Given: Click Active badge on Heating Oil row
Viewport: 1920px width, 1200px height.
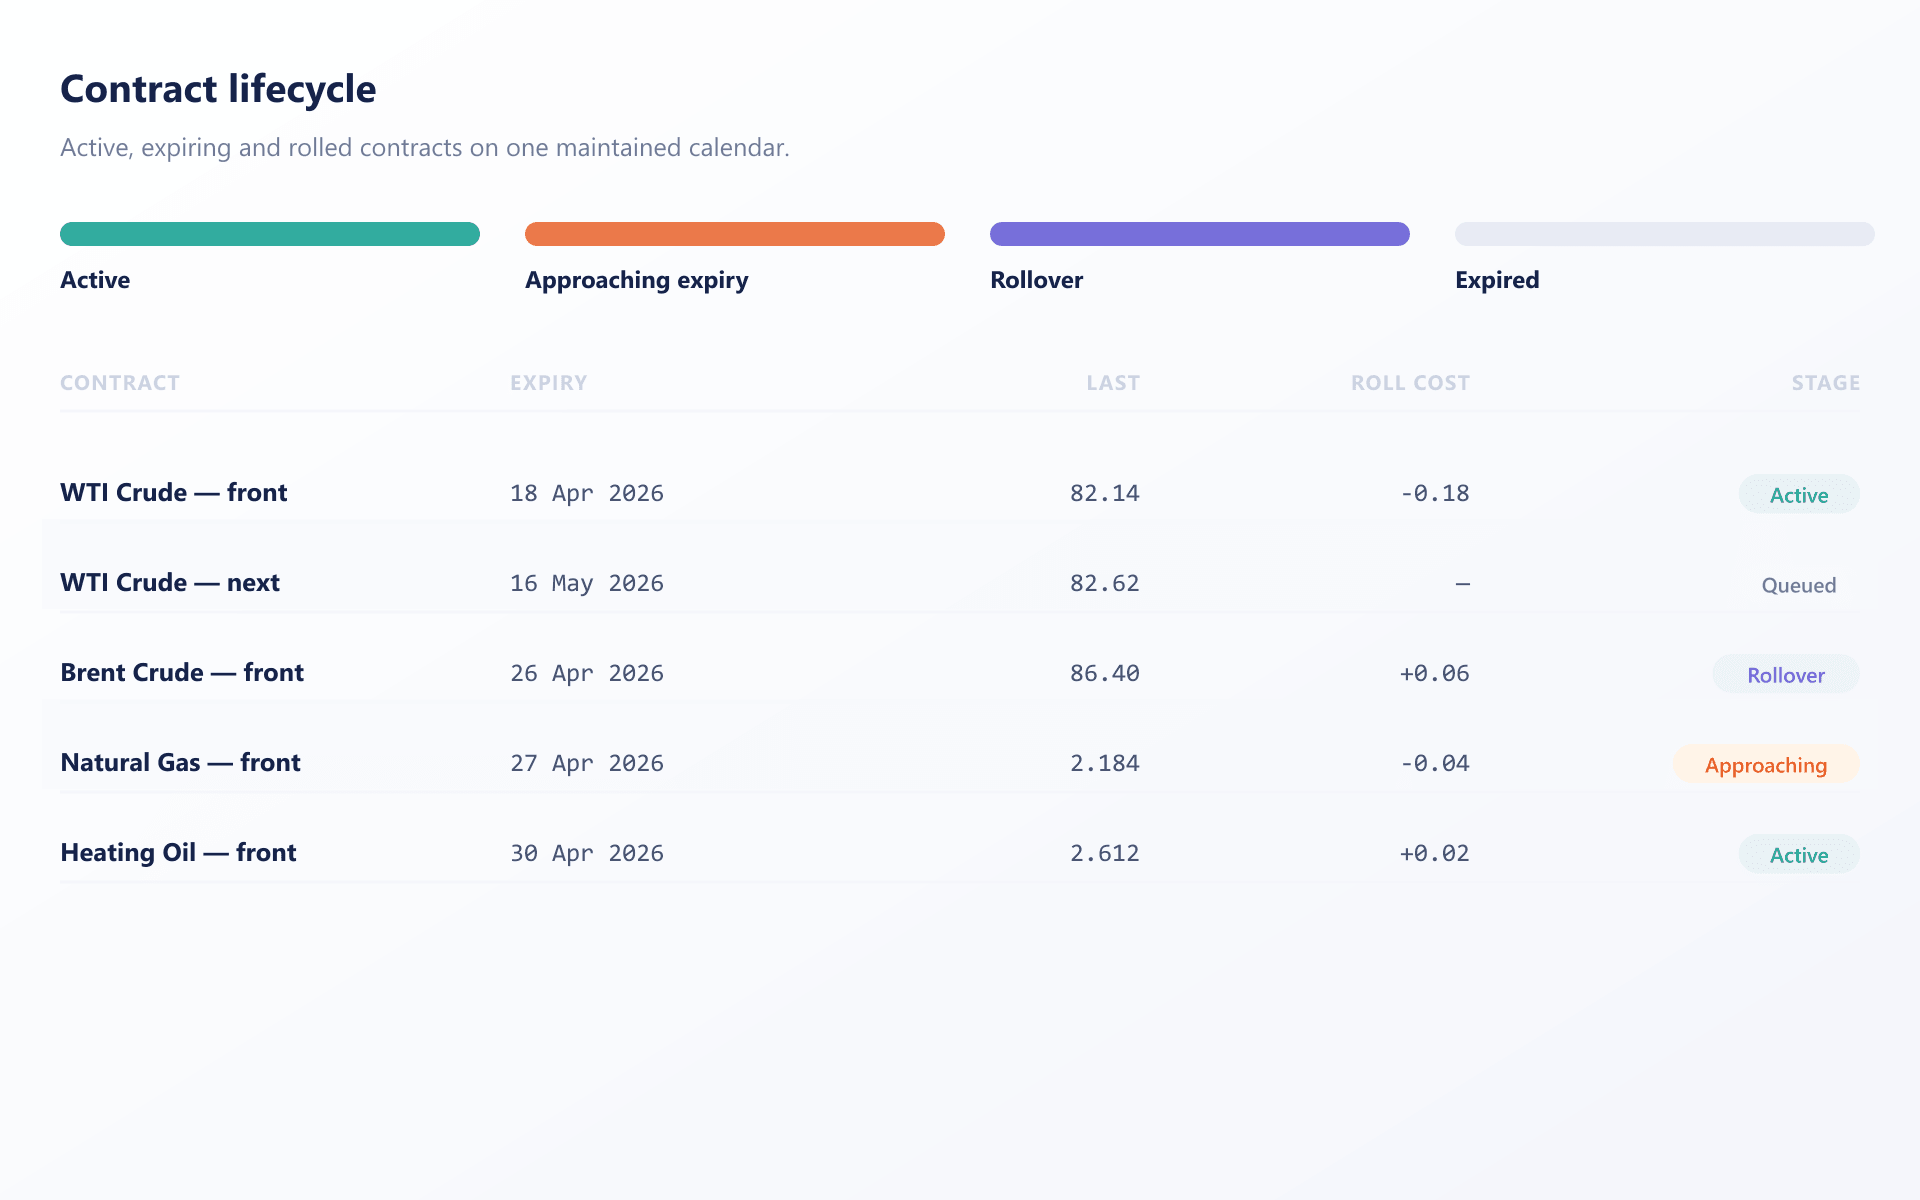Looking at the screenshot, I should pyautogui.click(x=1799, y=854).
